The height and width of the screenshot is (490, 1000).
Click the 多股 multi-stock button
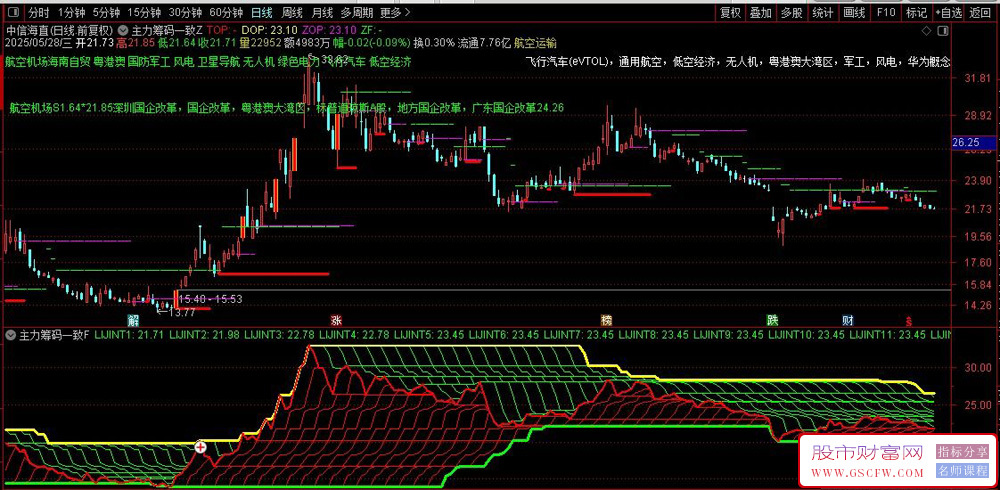(791, 12)
